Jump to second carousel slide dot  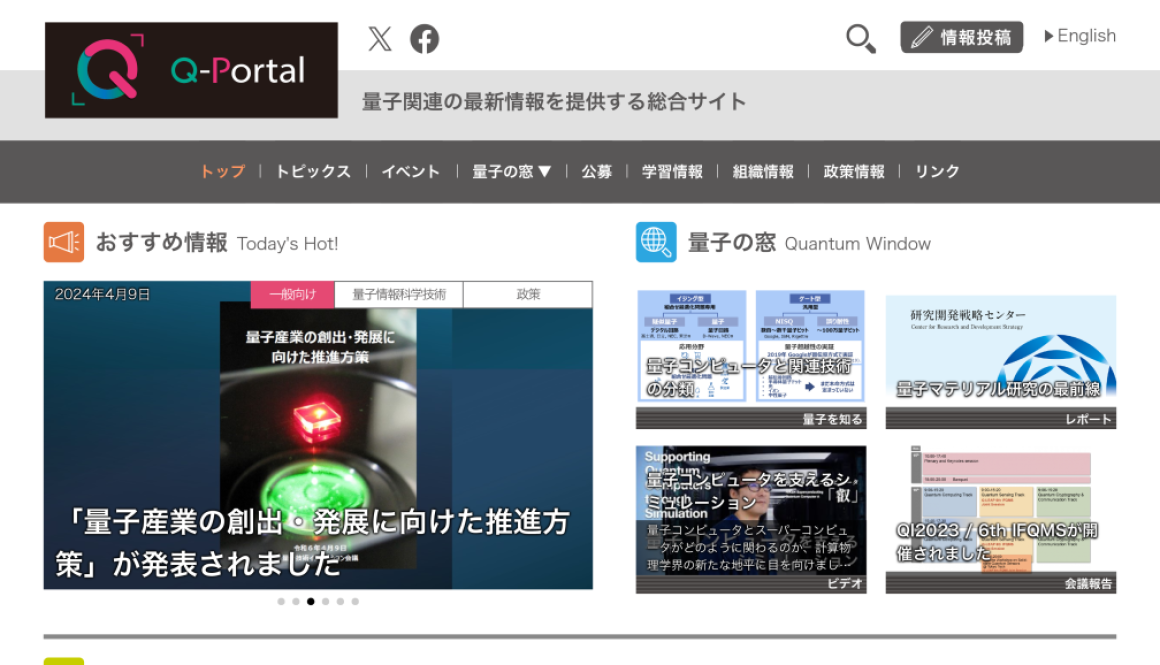pos(296,601)
